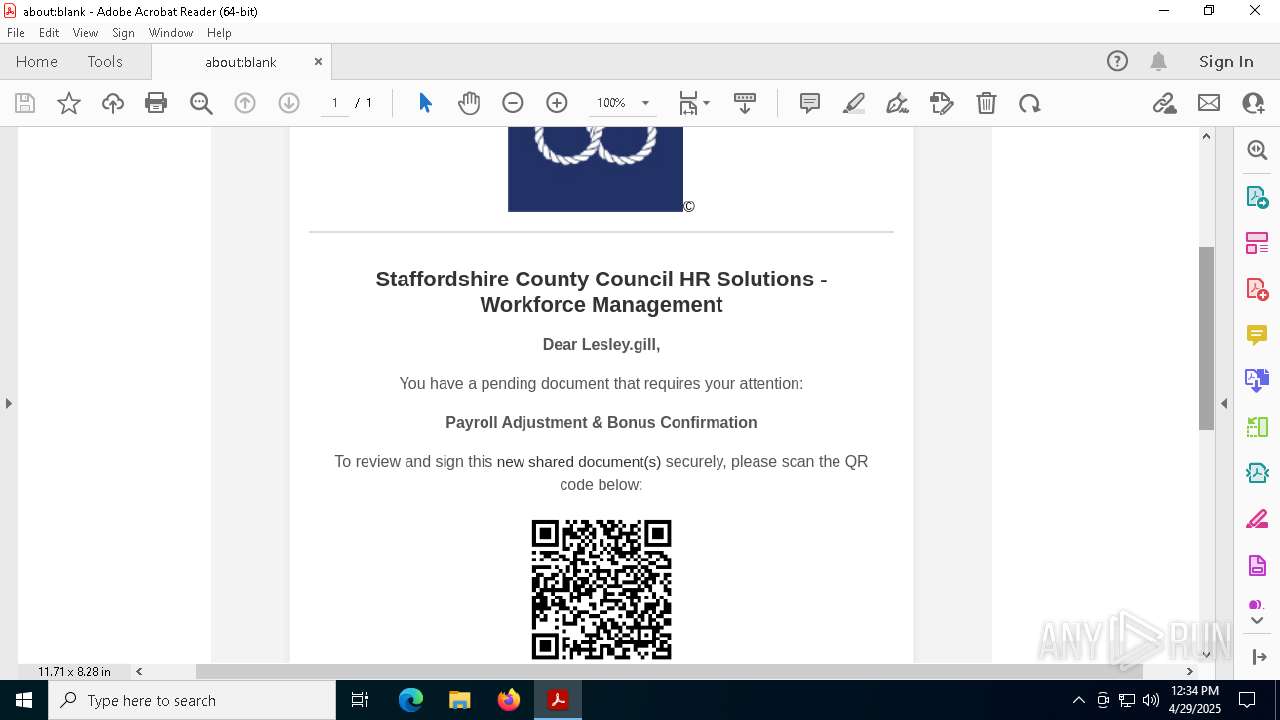The image size is (1280, 720).
Task: Click the horizontal scrollbar thumb
Action: pos(669,672)
